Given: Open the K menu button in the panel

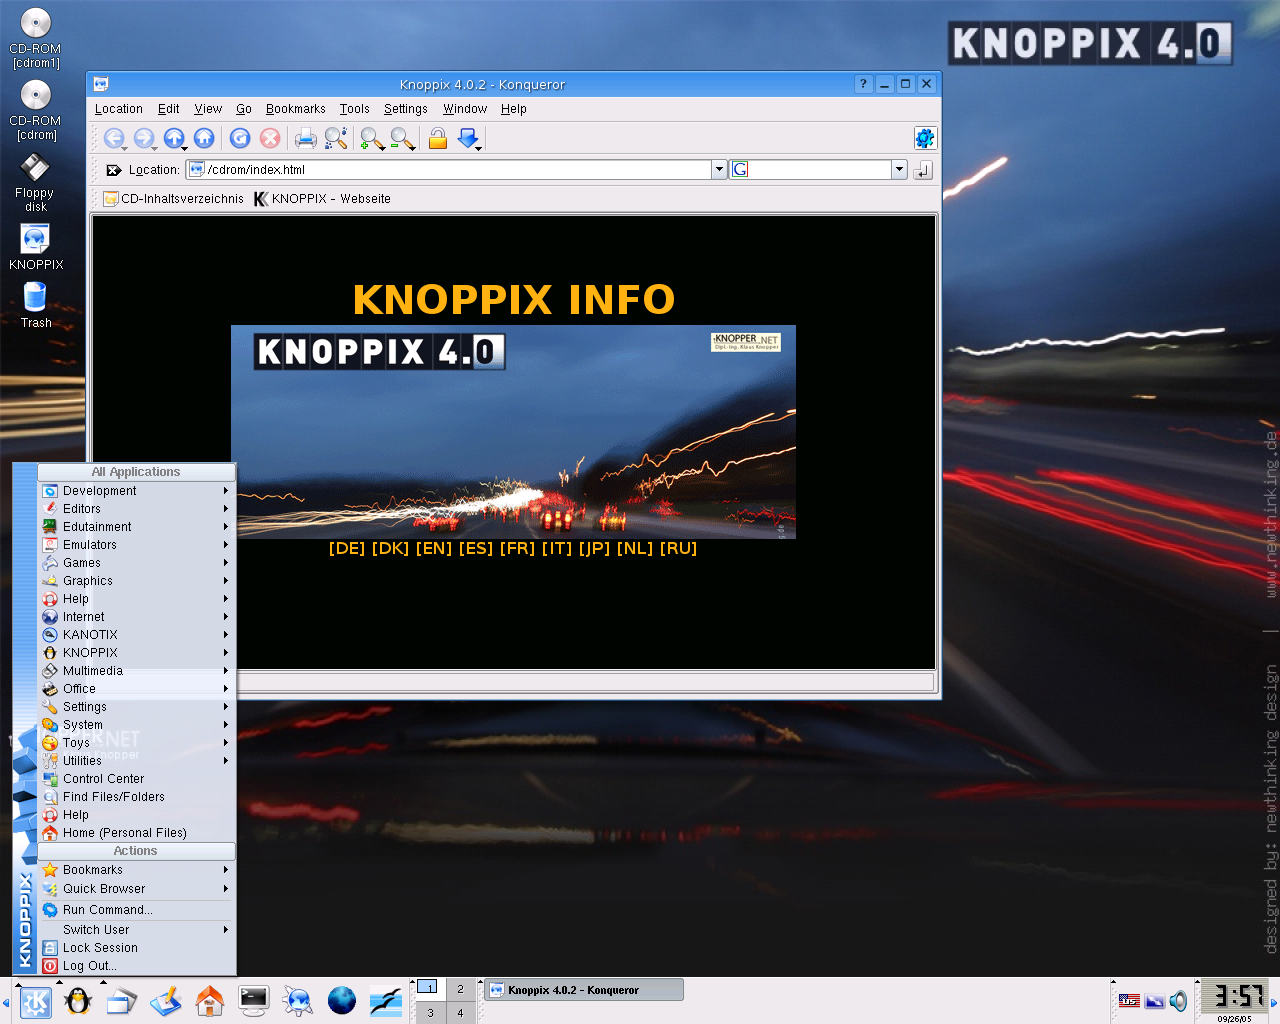Looking at the screenshot, I should coord(36,1001).
